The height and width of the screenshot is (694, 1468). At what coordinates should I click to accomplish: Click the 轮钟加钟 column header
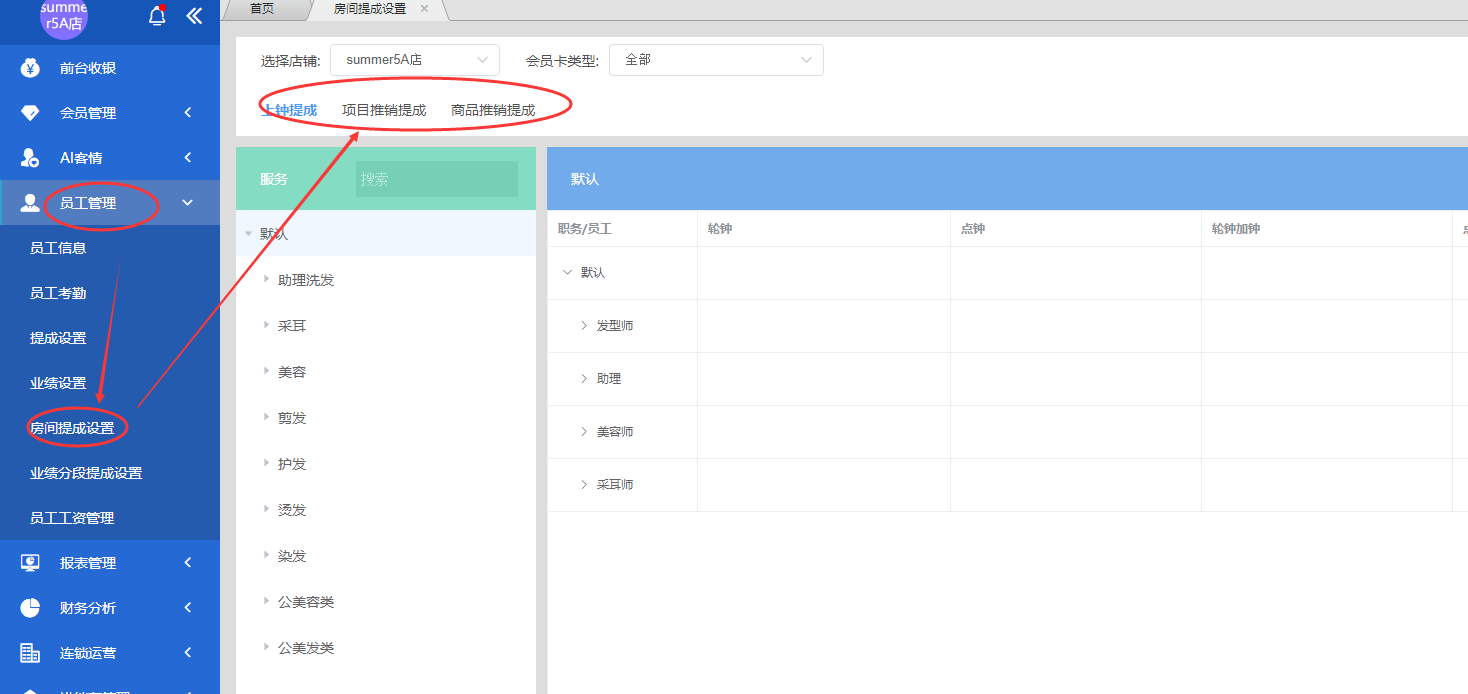[1236, 229]
